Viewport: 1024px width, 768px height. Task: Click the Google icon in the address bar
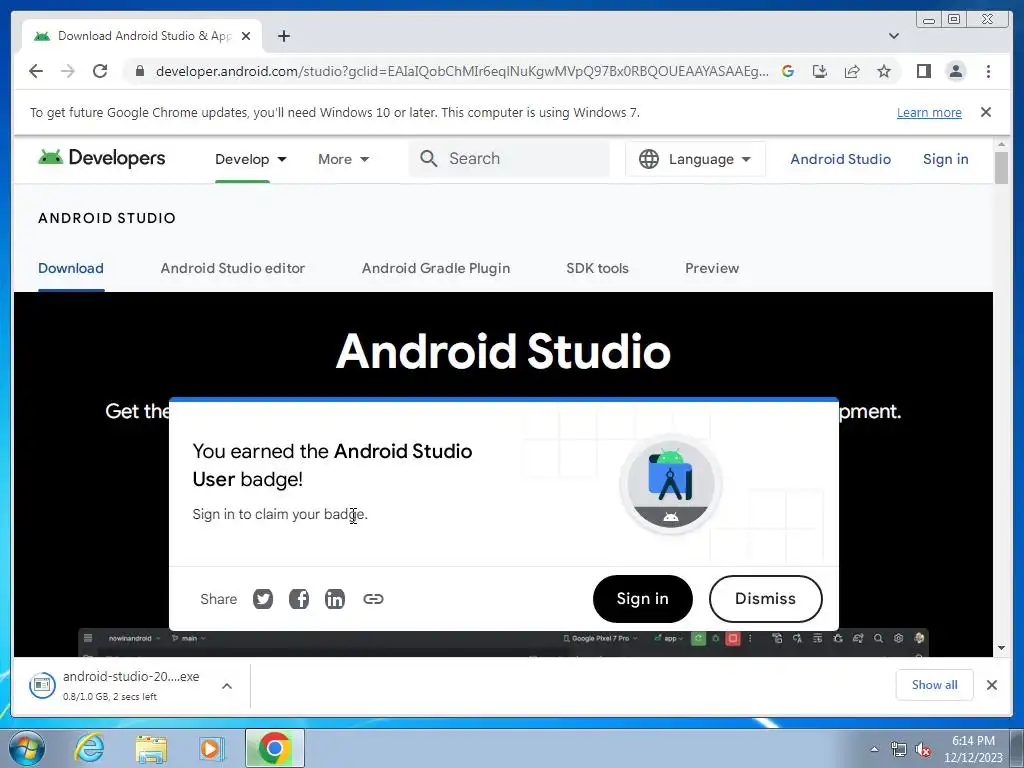[x=788, y=71]
